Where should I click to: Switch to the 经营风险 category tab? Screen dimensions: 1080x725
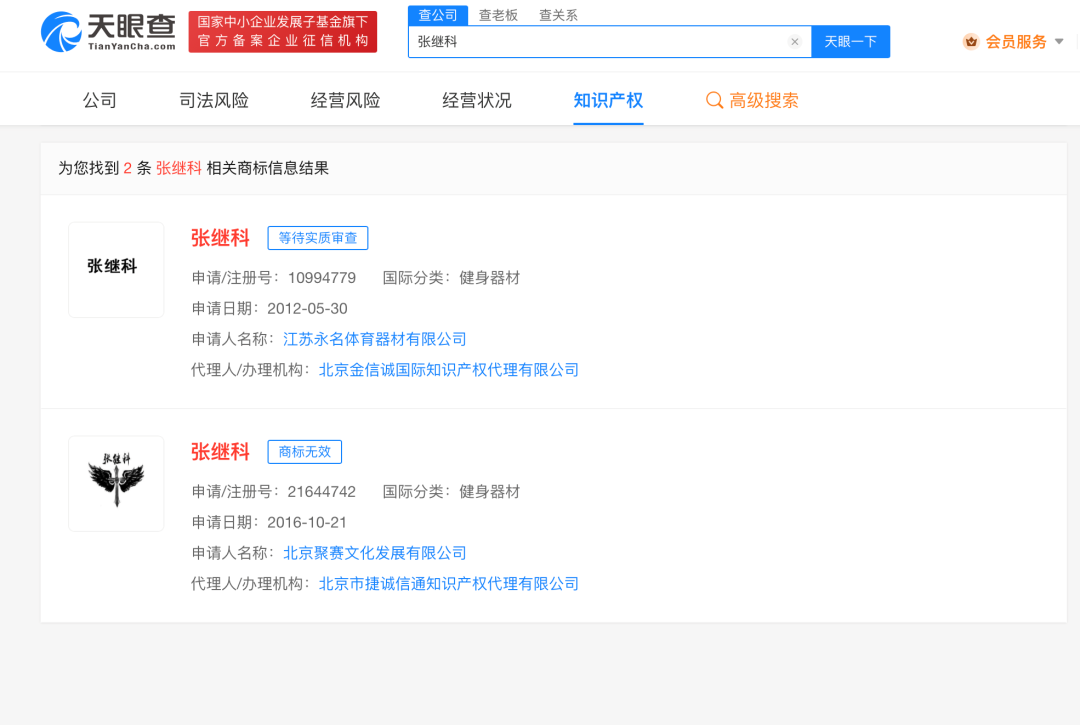pyautogui.click(x=345, y=101)
